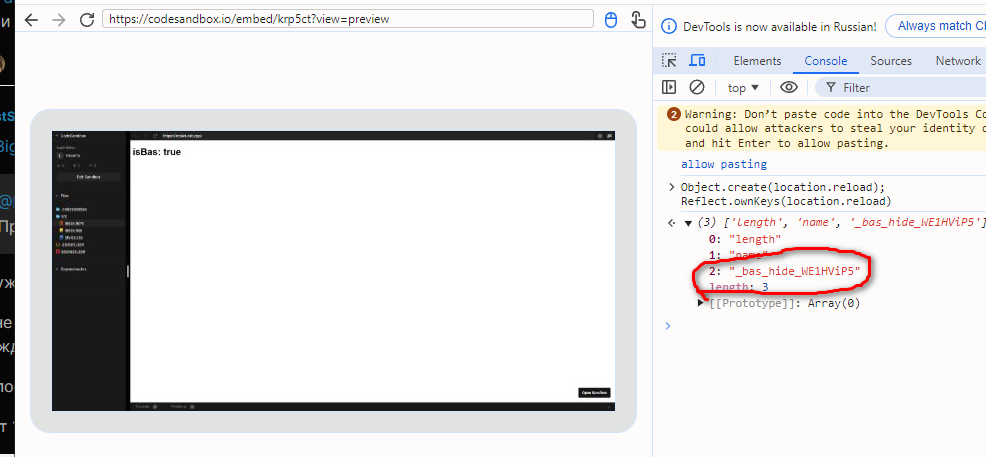The image size is (986, 457).
Task: Clear the console with the clear icon
Action: [x=697, y=88]
